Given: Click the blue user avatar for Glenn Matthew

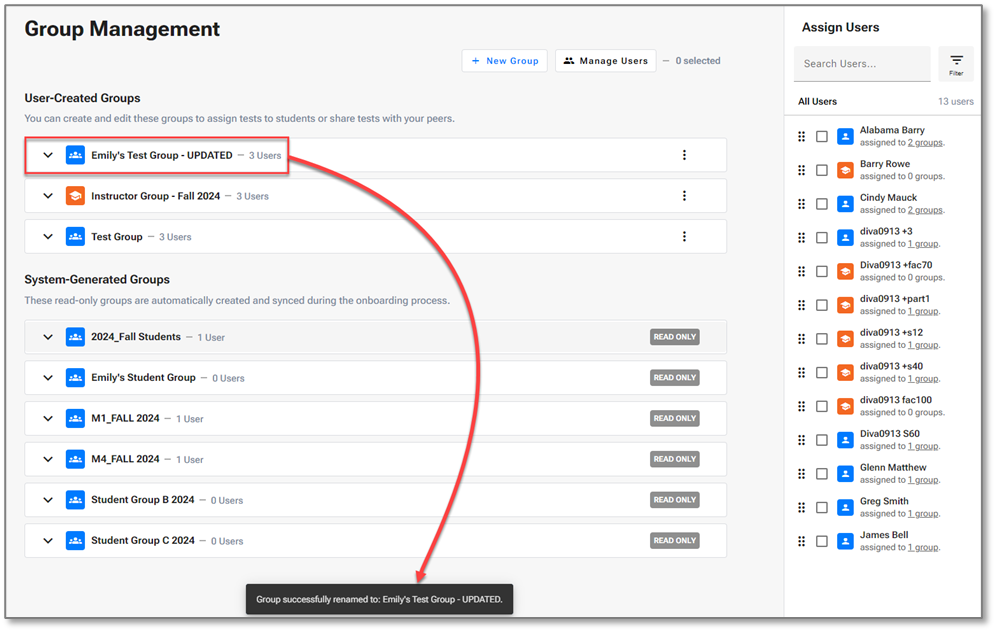Looking at the screenshot, I should pyautogui.click(x=845, y=474).
